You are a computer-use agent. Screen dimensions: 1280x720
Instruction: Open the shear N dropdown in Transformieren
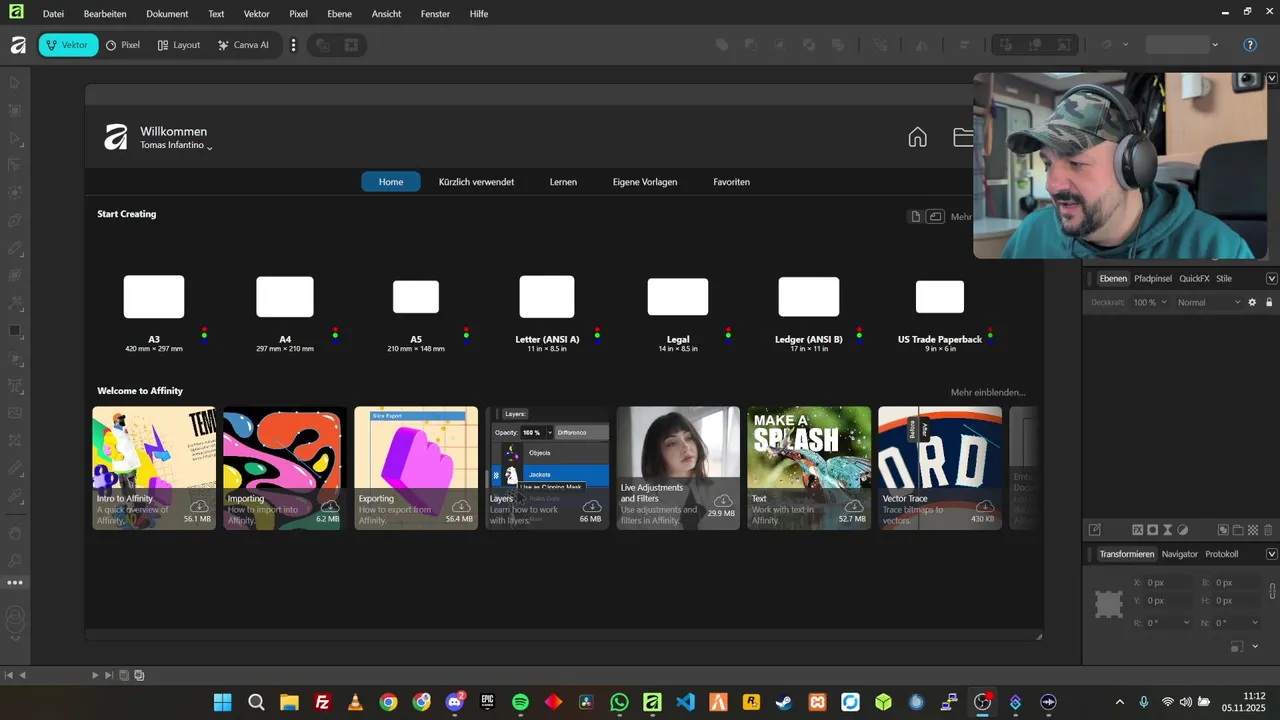point(1254,622)
